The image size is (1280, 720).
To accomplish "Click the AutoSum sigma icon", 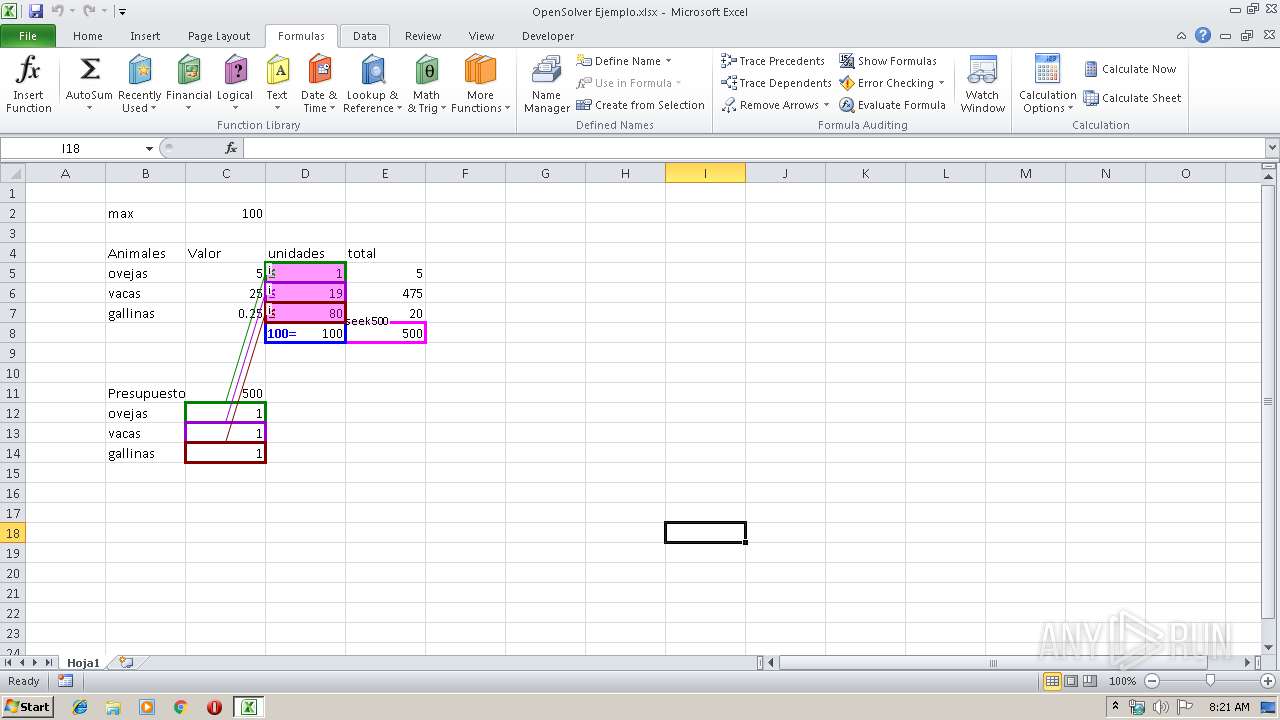I will (x=89, y=69).
